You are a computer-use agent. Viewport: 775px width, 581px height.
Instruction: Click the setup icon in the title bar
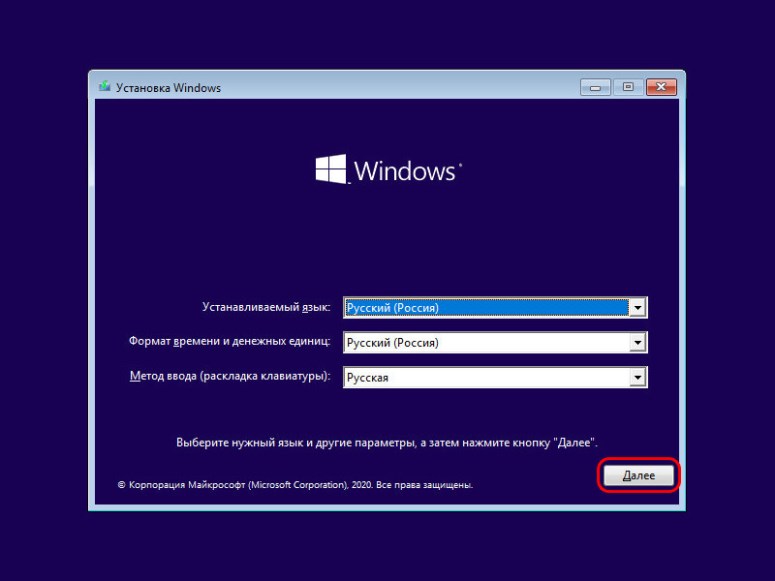(105, 87)
